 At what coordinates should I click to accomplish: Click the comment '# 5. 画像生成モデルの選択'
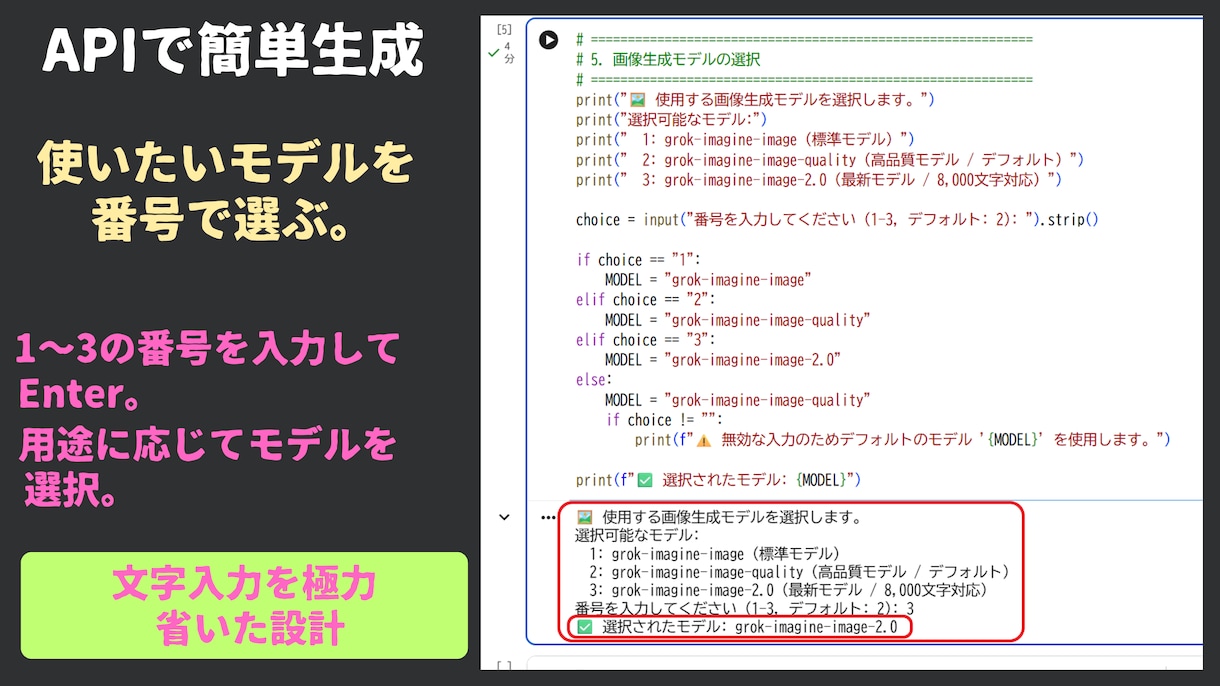click(x=668, y=60)
